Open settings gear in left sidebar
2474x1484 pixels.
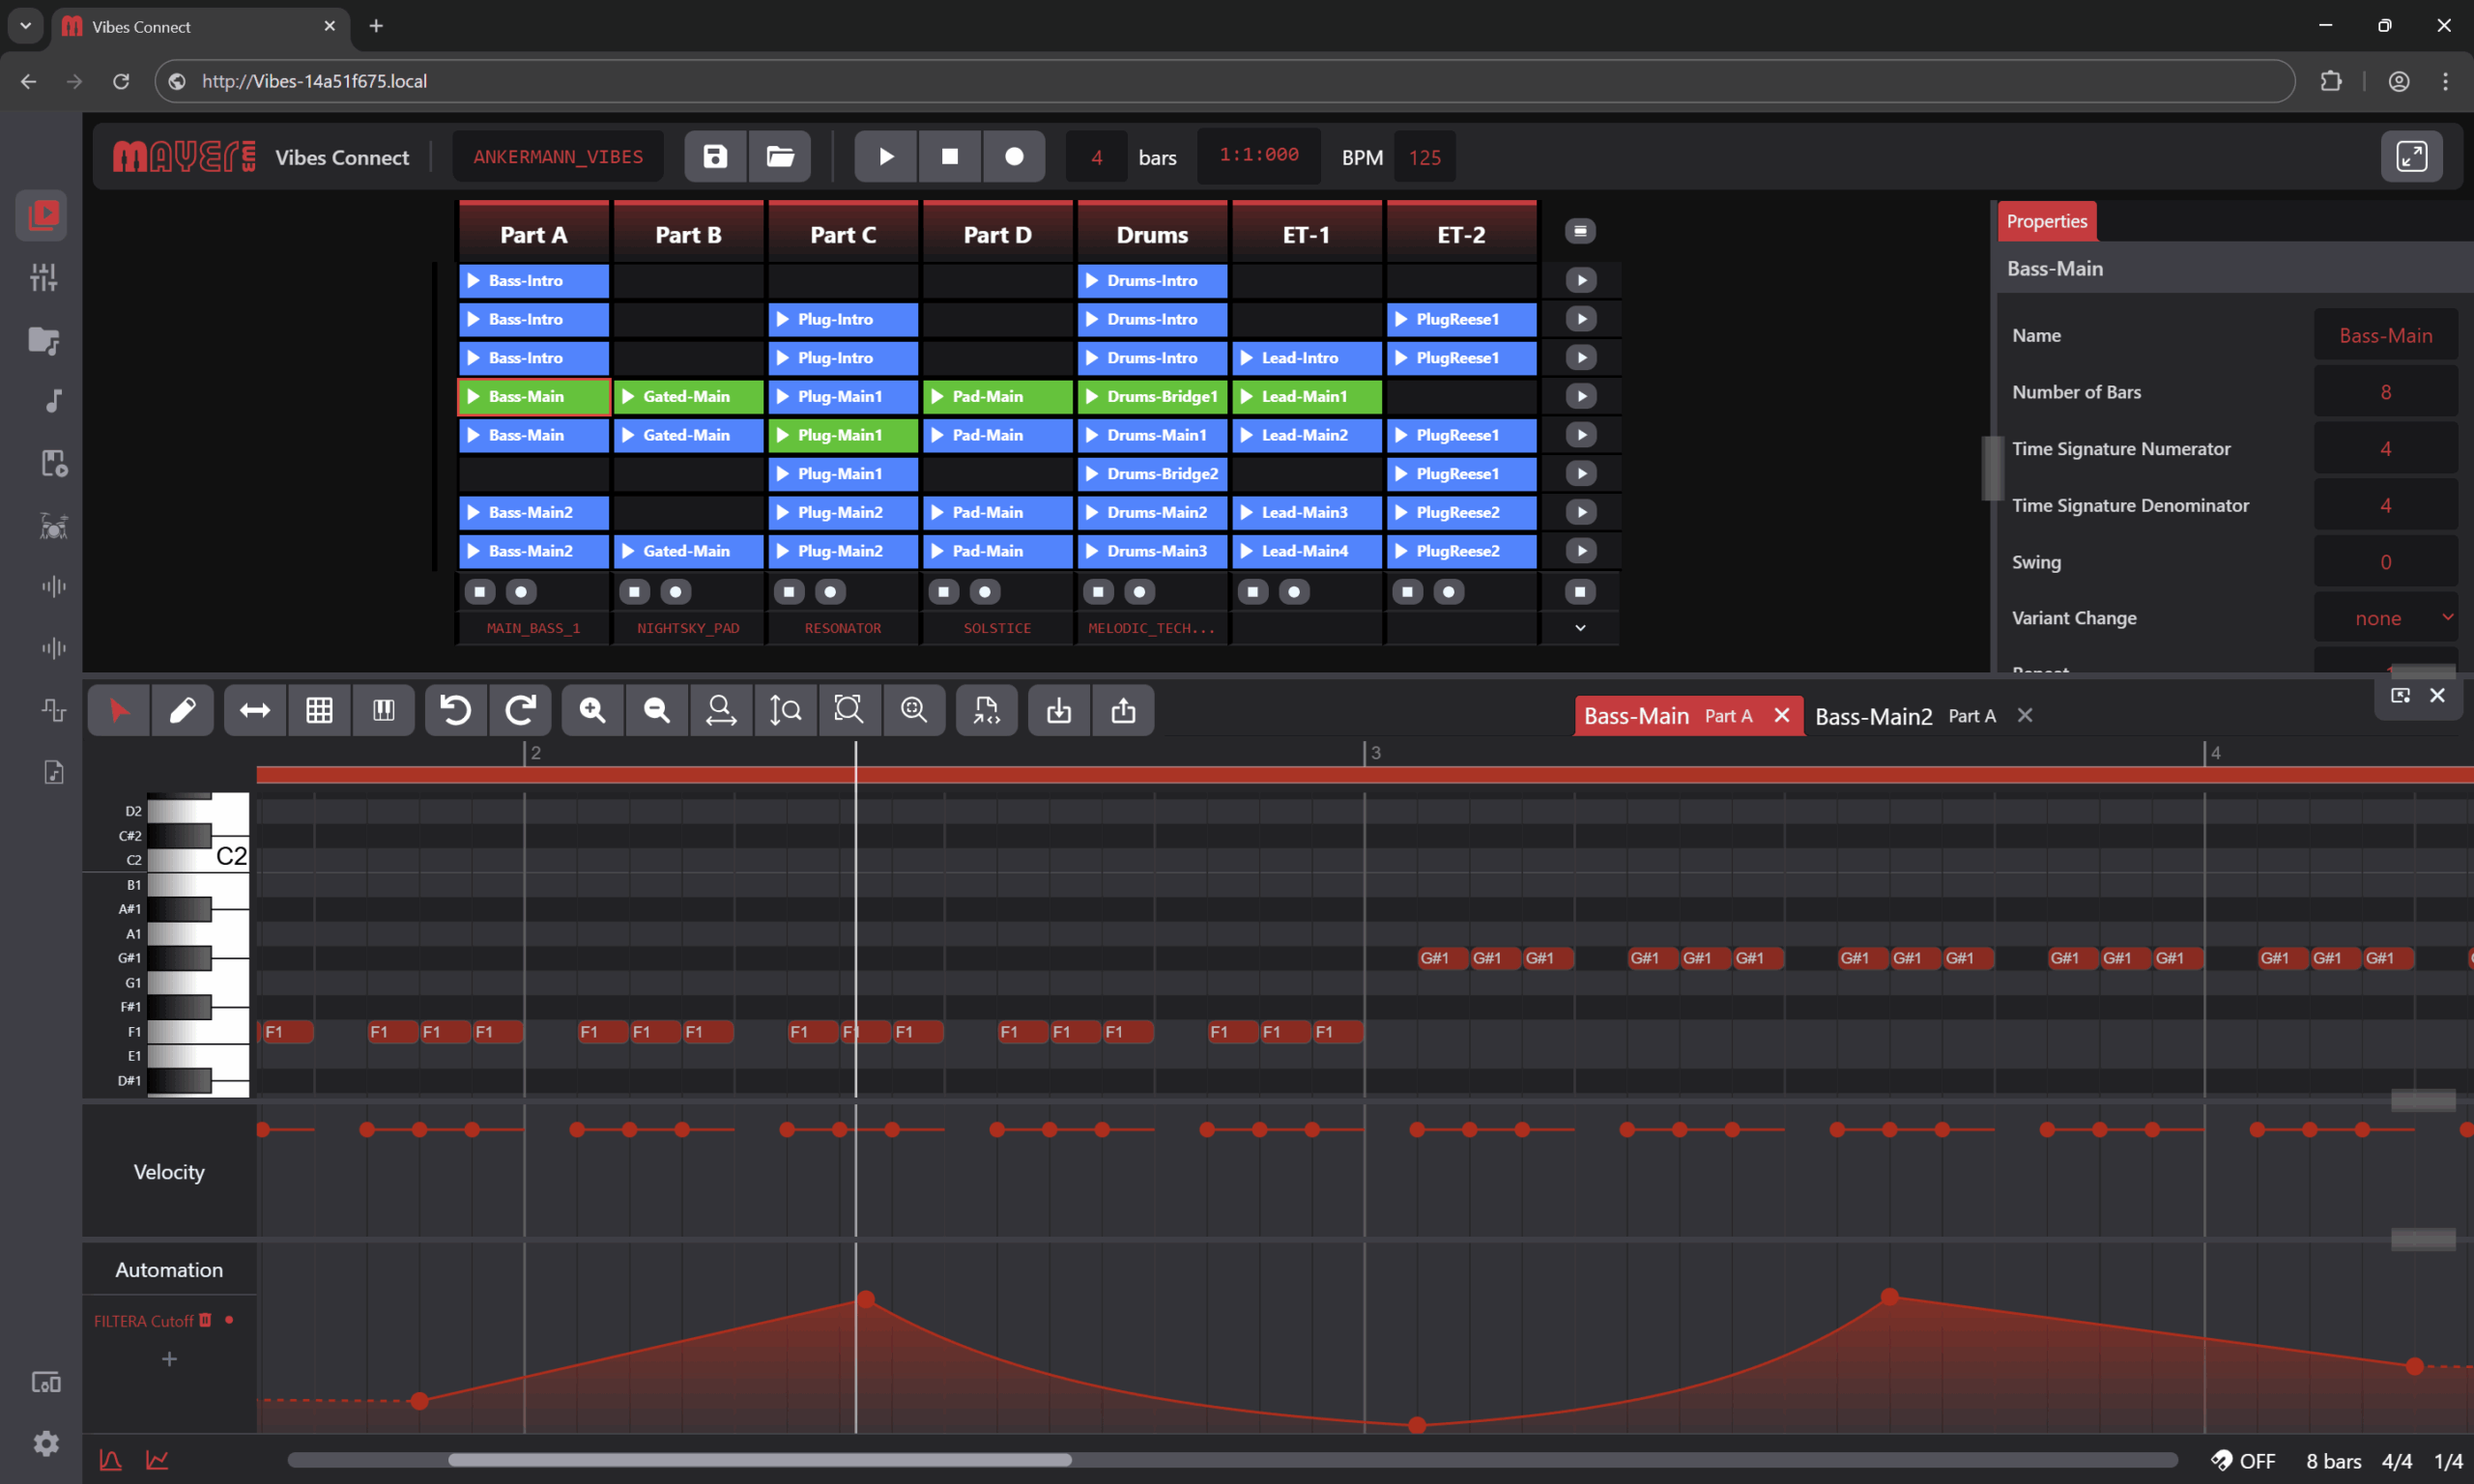[46, 1443]
